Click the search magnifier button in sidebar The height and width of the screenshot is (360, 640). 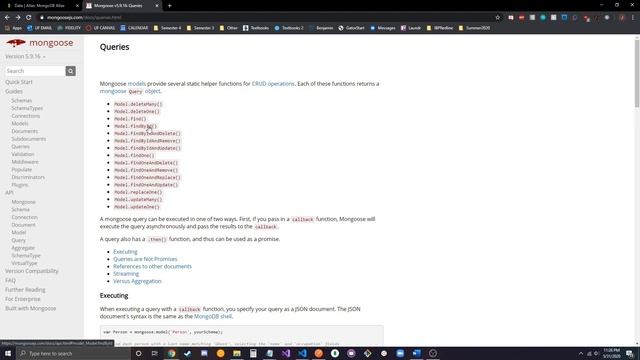tap(71, 71)
